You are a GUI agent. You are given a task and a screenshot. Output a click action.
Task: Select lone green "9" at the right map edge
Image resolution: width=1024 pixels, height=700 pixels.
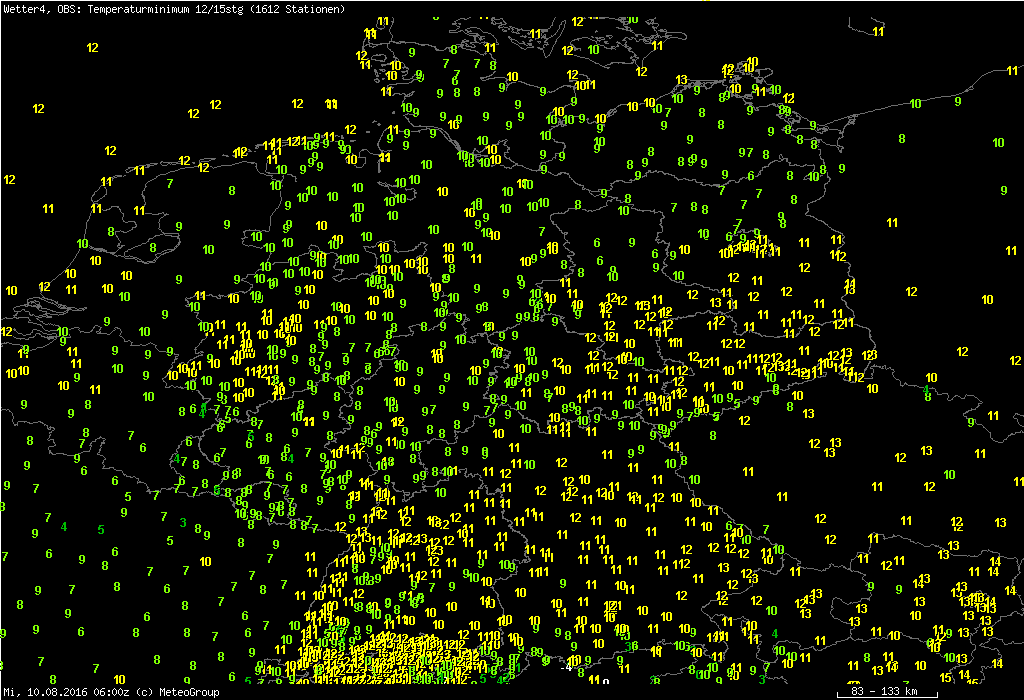[1004, 190]
